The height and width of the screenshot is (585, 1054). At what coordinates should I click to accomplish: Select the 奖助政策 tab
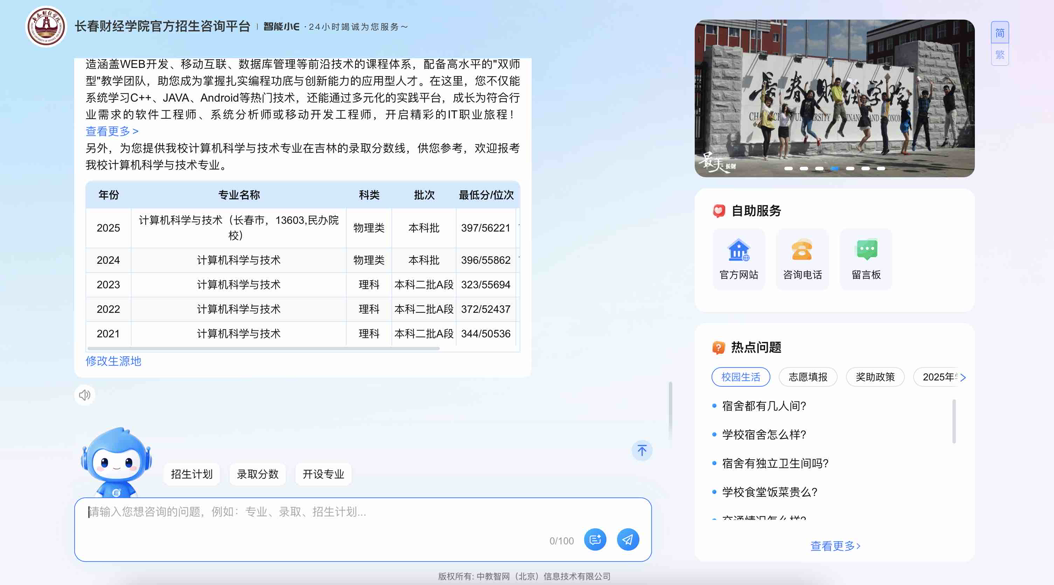pyautogui.click(x=875, y=377)
